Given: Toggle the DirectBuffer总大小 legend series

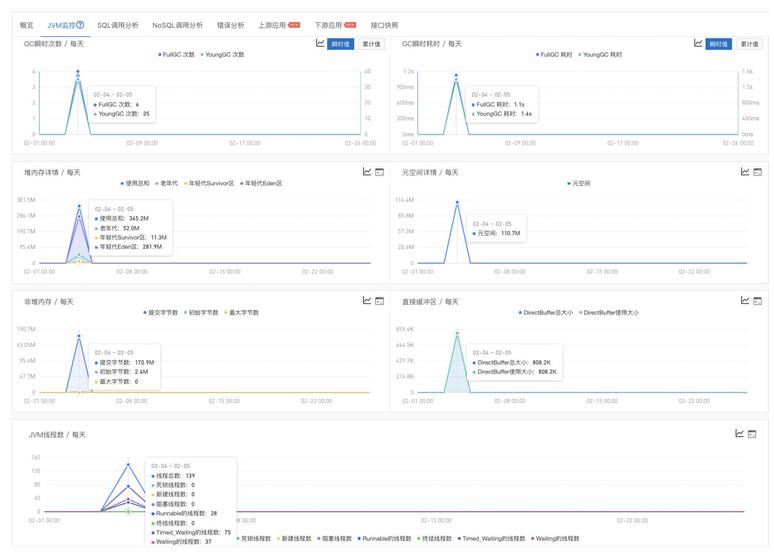Looking at the screenshot, I should (545, 313).
